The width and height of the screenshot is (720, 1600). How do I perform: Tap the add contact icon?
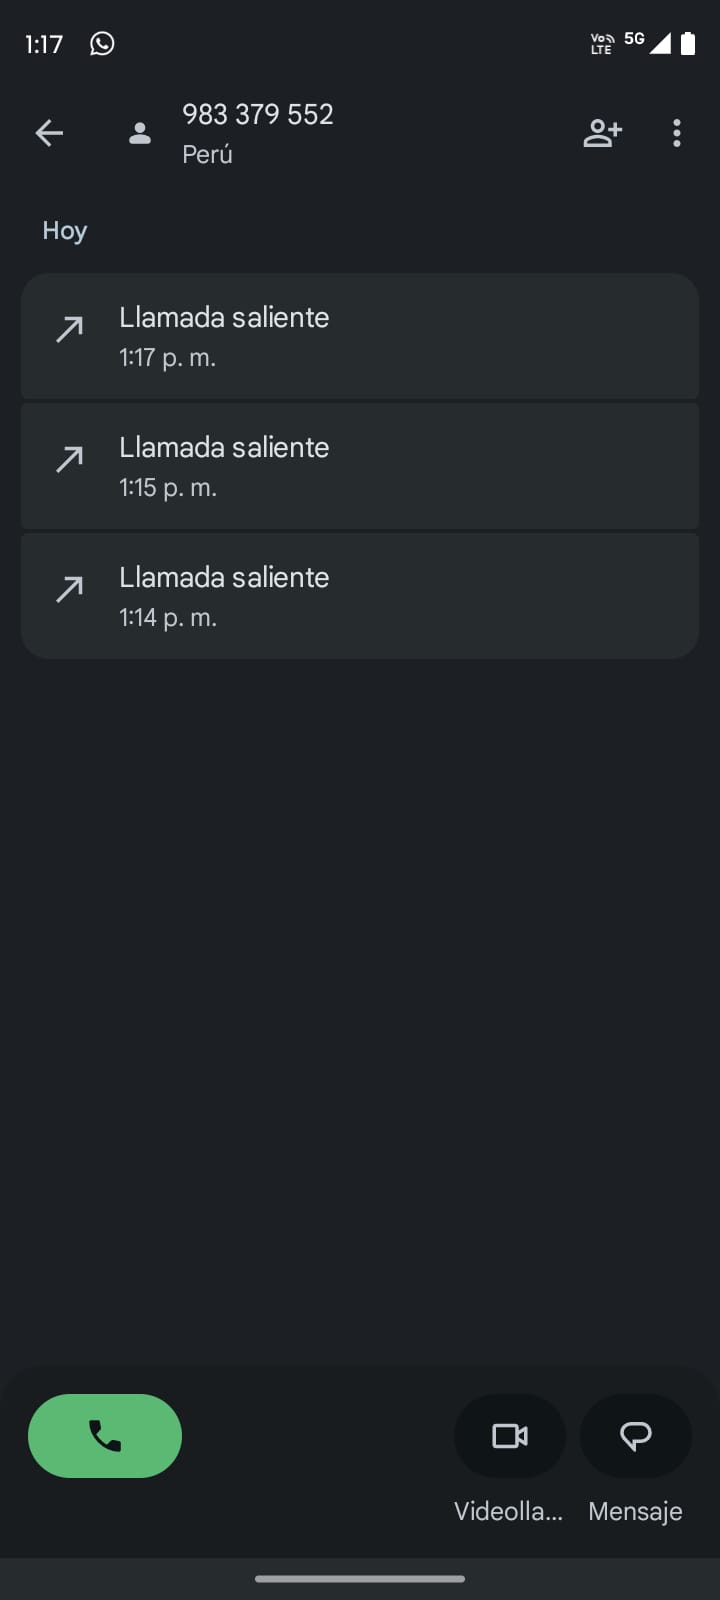click(602, 133)
